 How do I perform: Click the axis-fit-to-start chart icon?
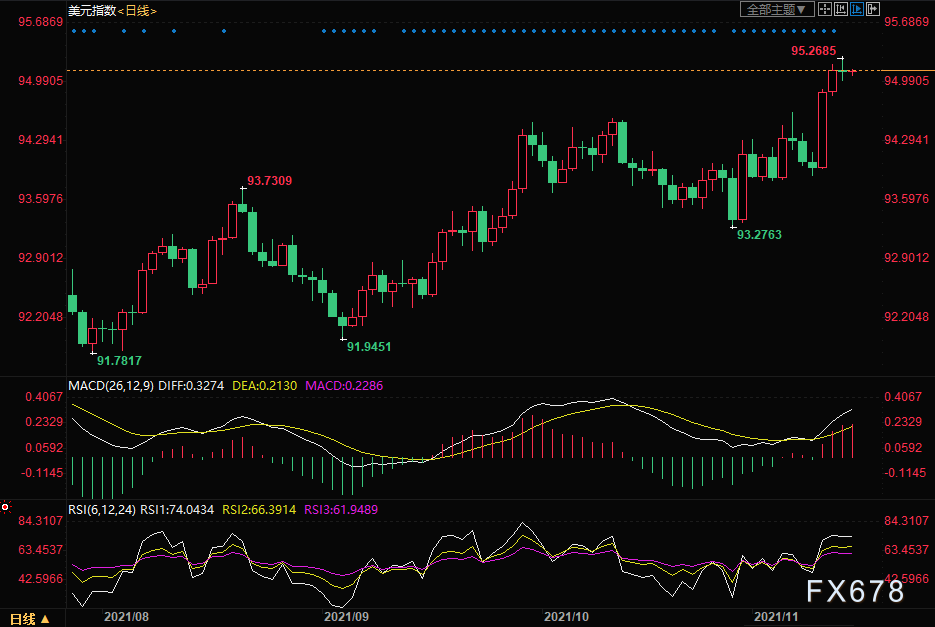tap(841, 9)
